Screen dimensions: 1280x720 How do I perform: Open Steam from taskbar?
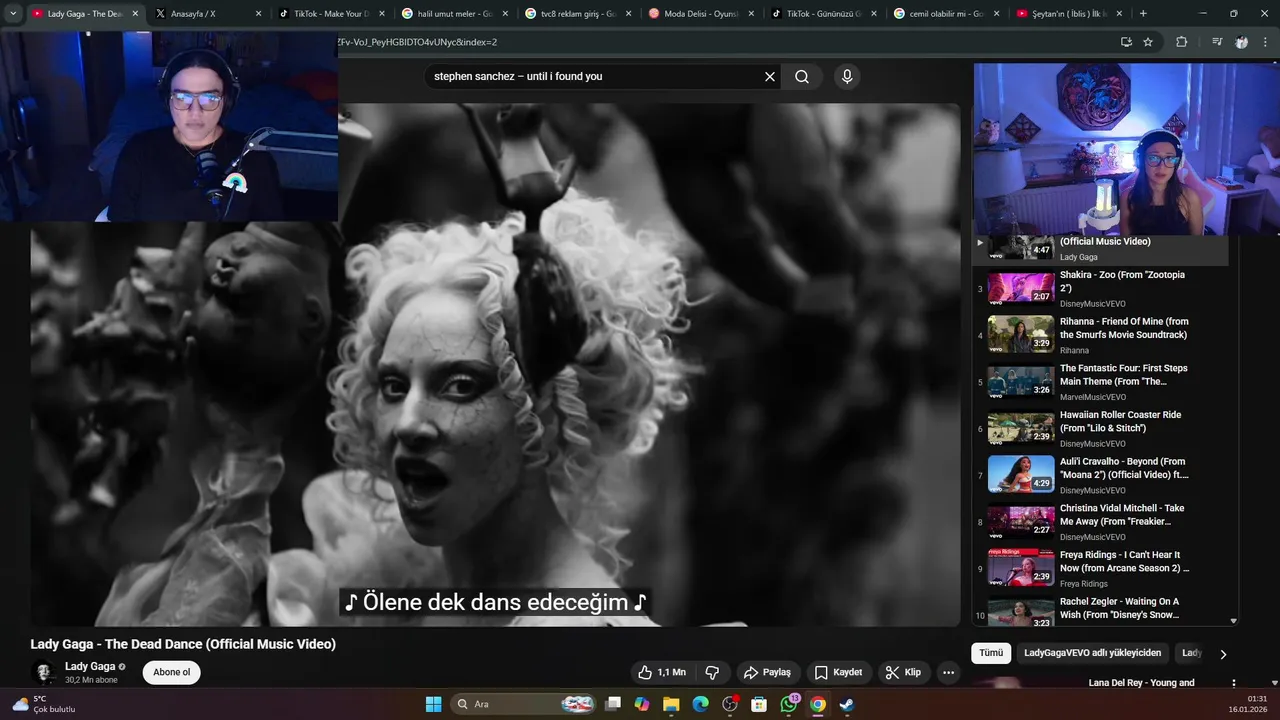pos(847,704)
